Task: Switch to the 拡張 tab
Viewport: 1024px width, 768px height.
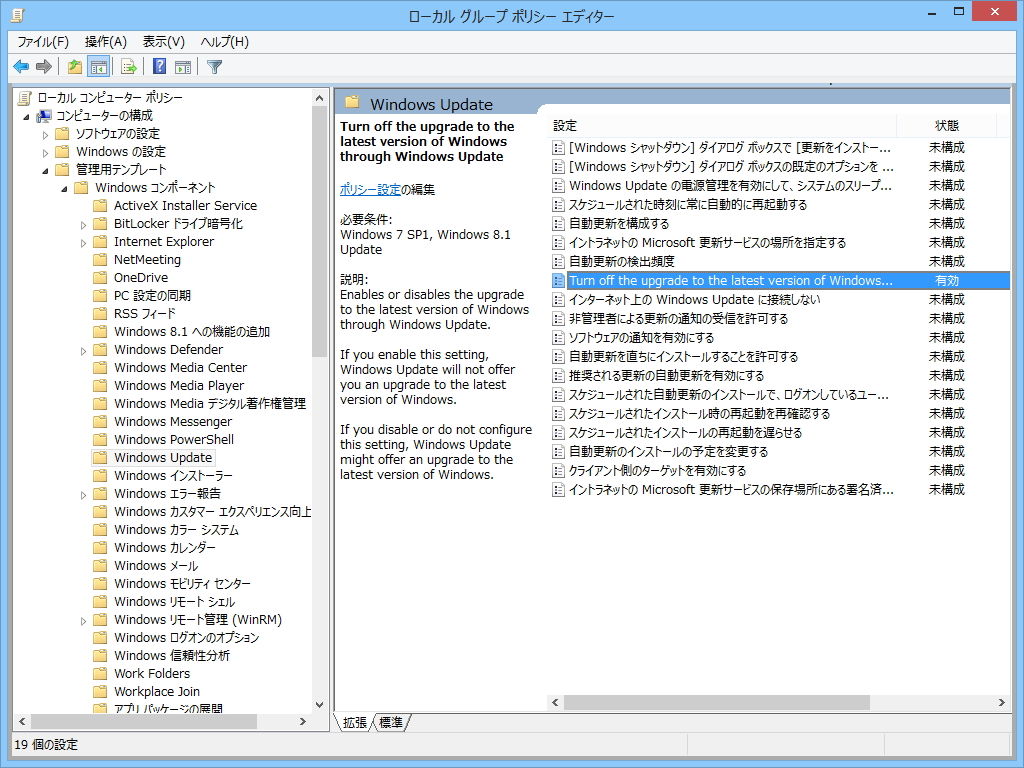Action: click(355, 722)
